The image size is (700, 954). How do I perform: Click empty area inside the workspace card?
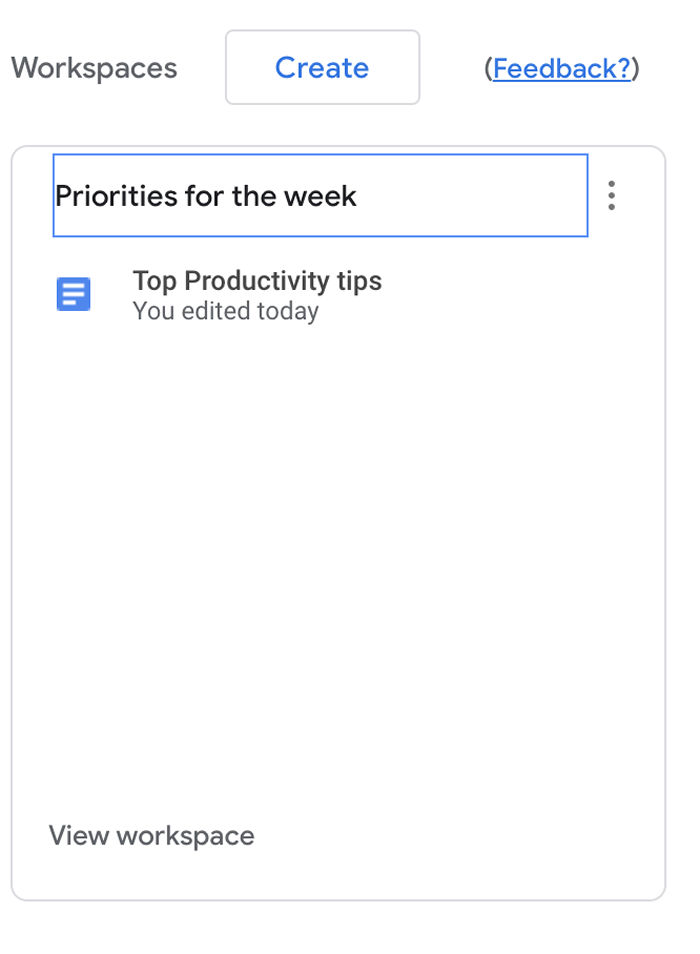338,548
